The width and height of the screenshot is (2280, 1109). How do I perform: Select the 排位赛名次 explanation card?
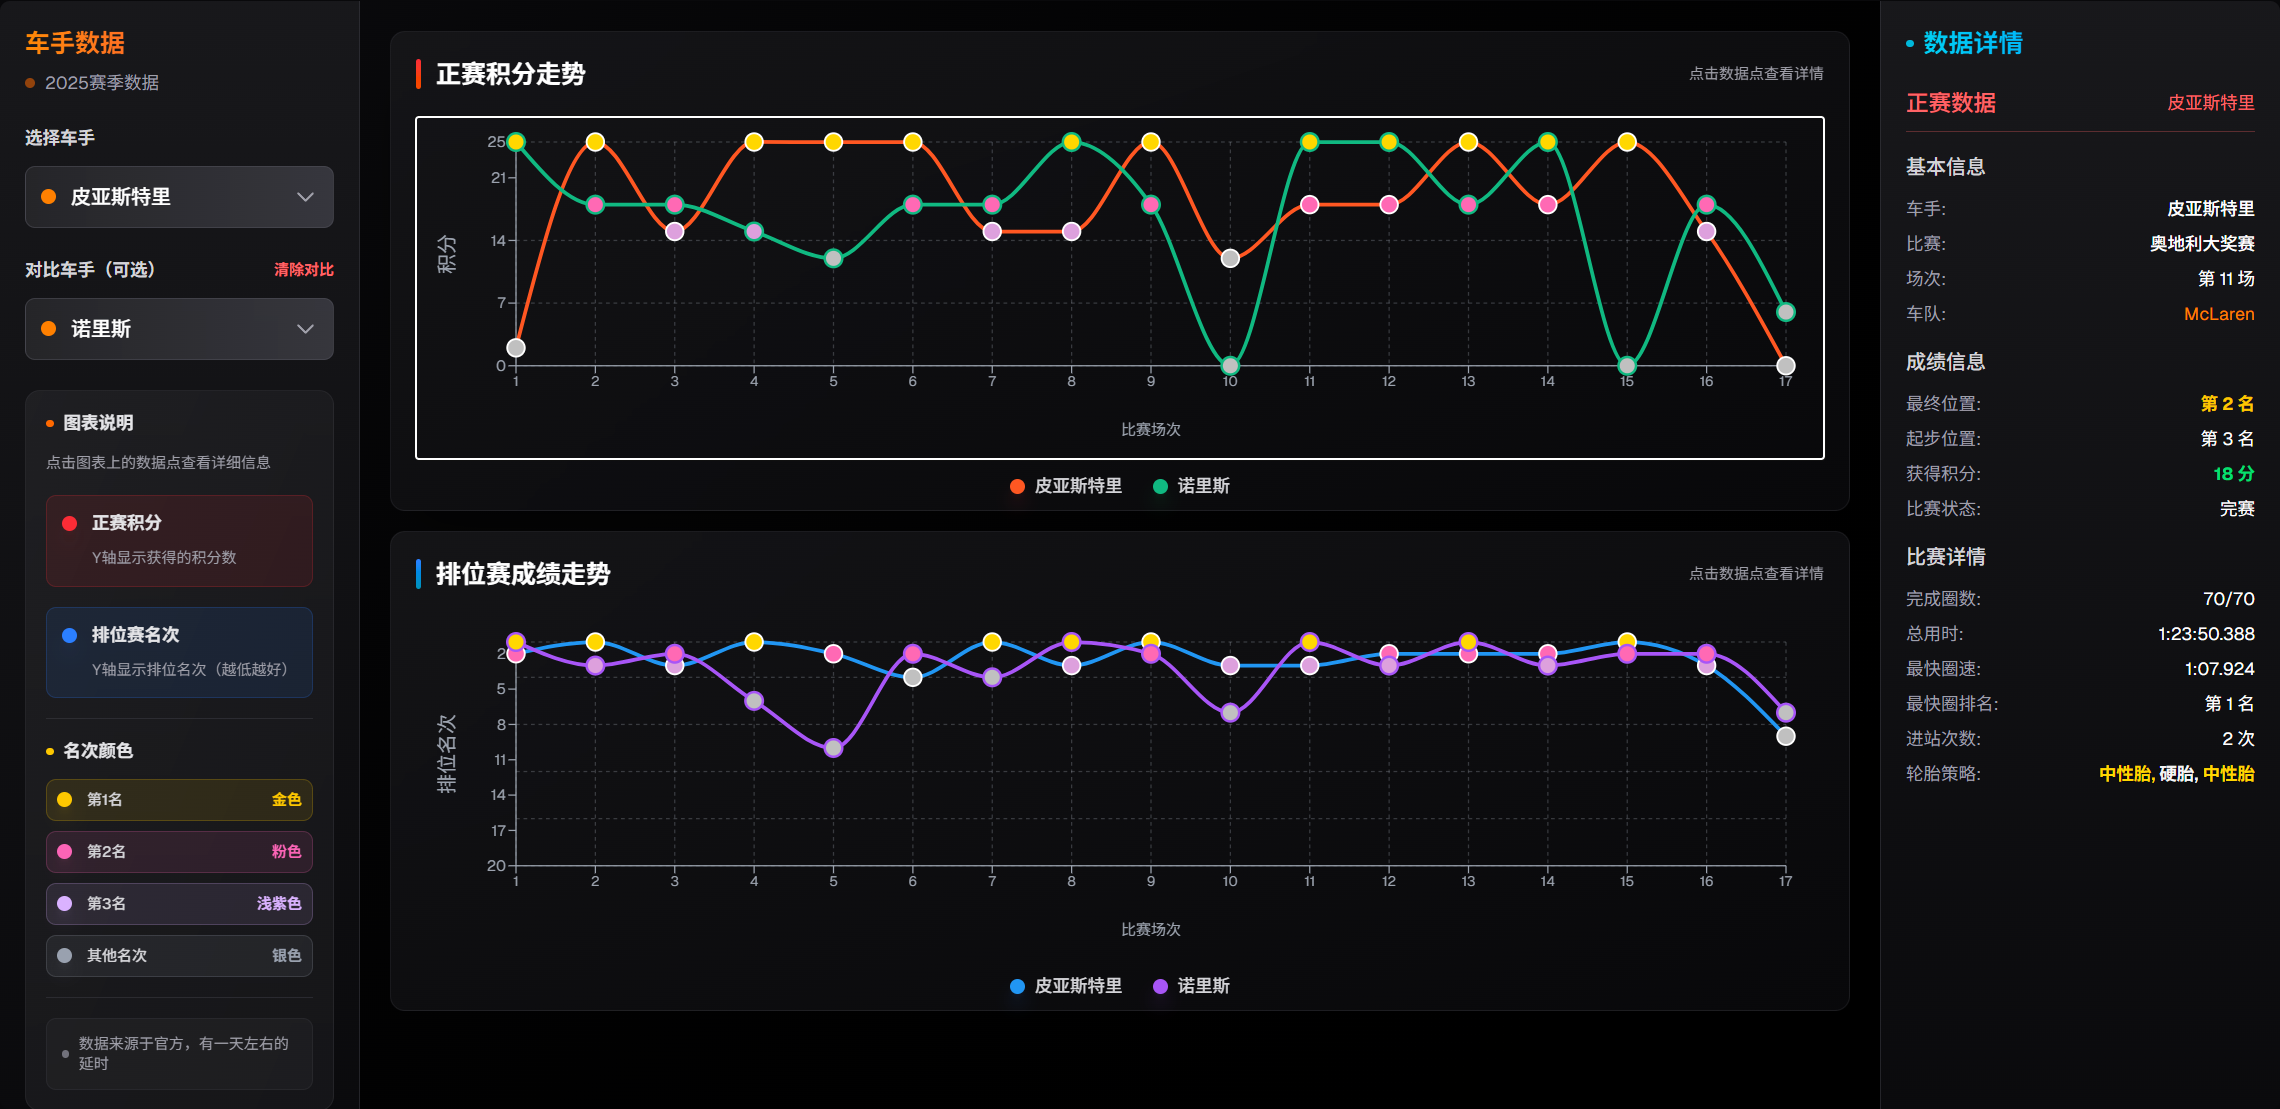tap(179, 652)
